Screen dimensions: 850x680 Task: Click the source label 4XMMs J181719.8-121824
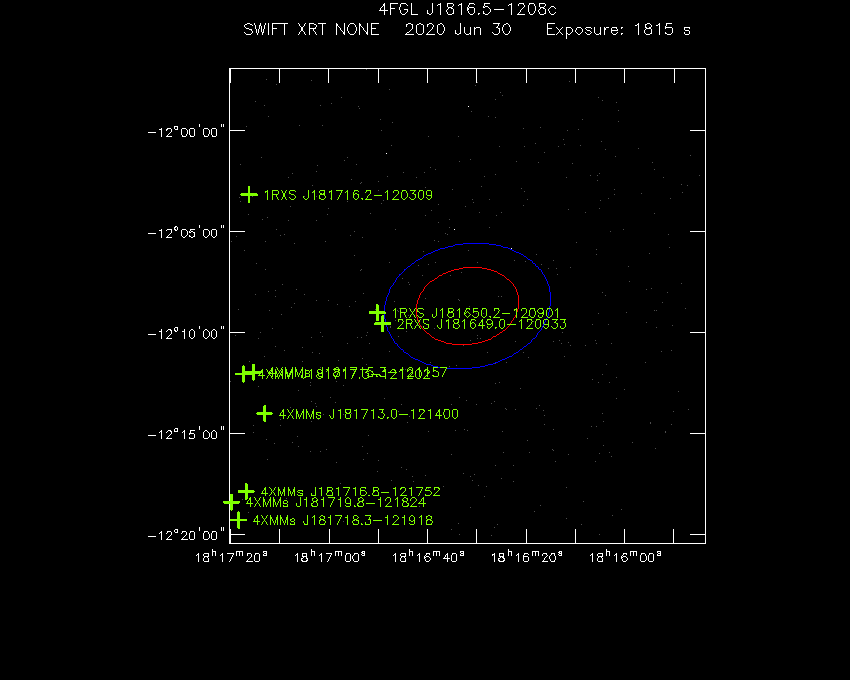pos(336,503)
